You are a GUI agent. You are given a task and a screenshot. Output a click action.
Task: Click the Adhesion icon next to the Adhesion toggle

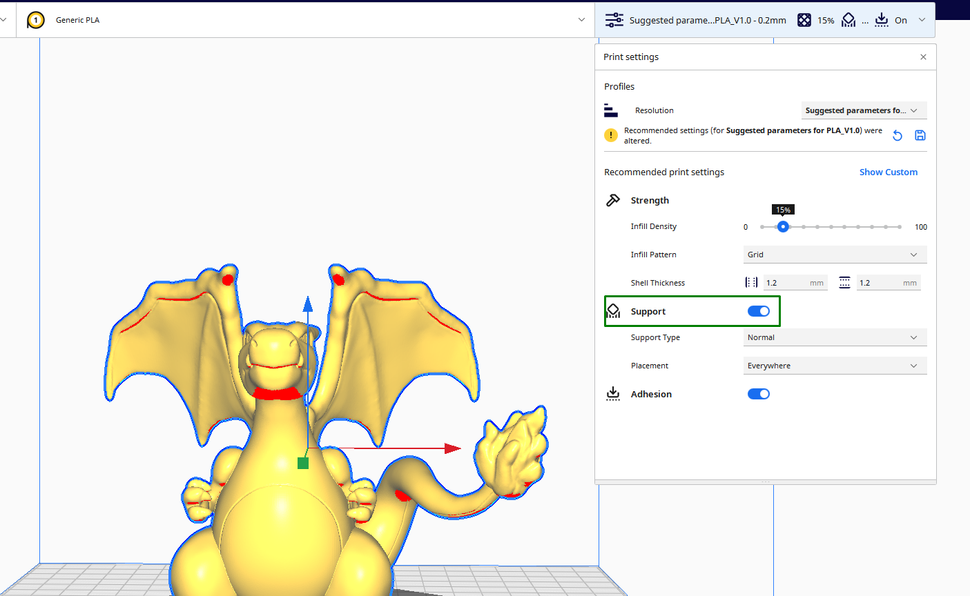[x=613, y=393]
